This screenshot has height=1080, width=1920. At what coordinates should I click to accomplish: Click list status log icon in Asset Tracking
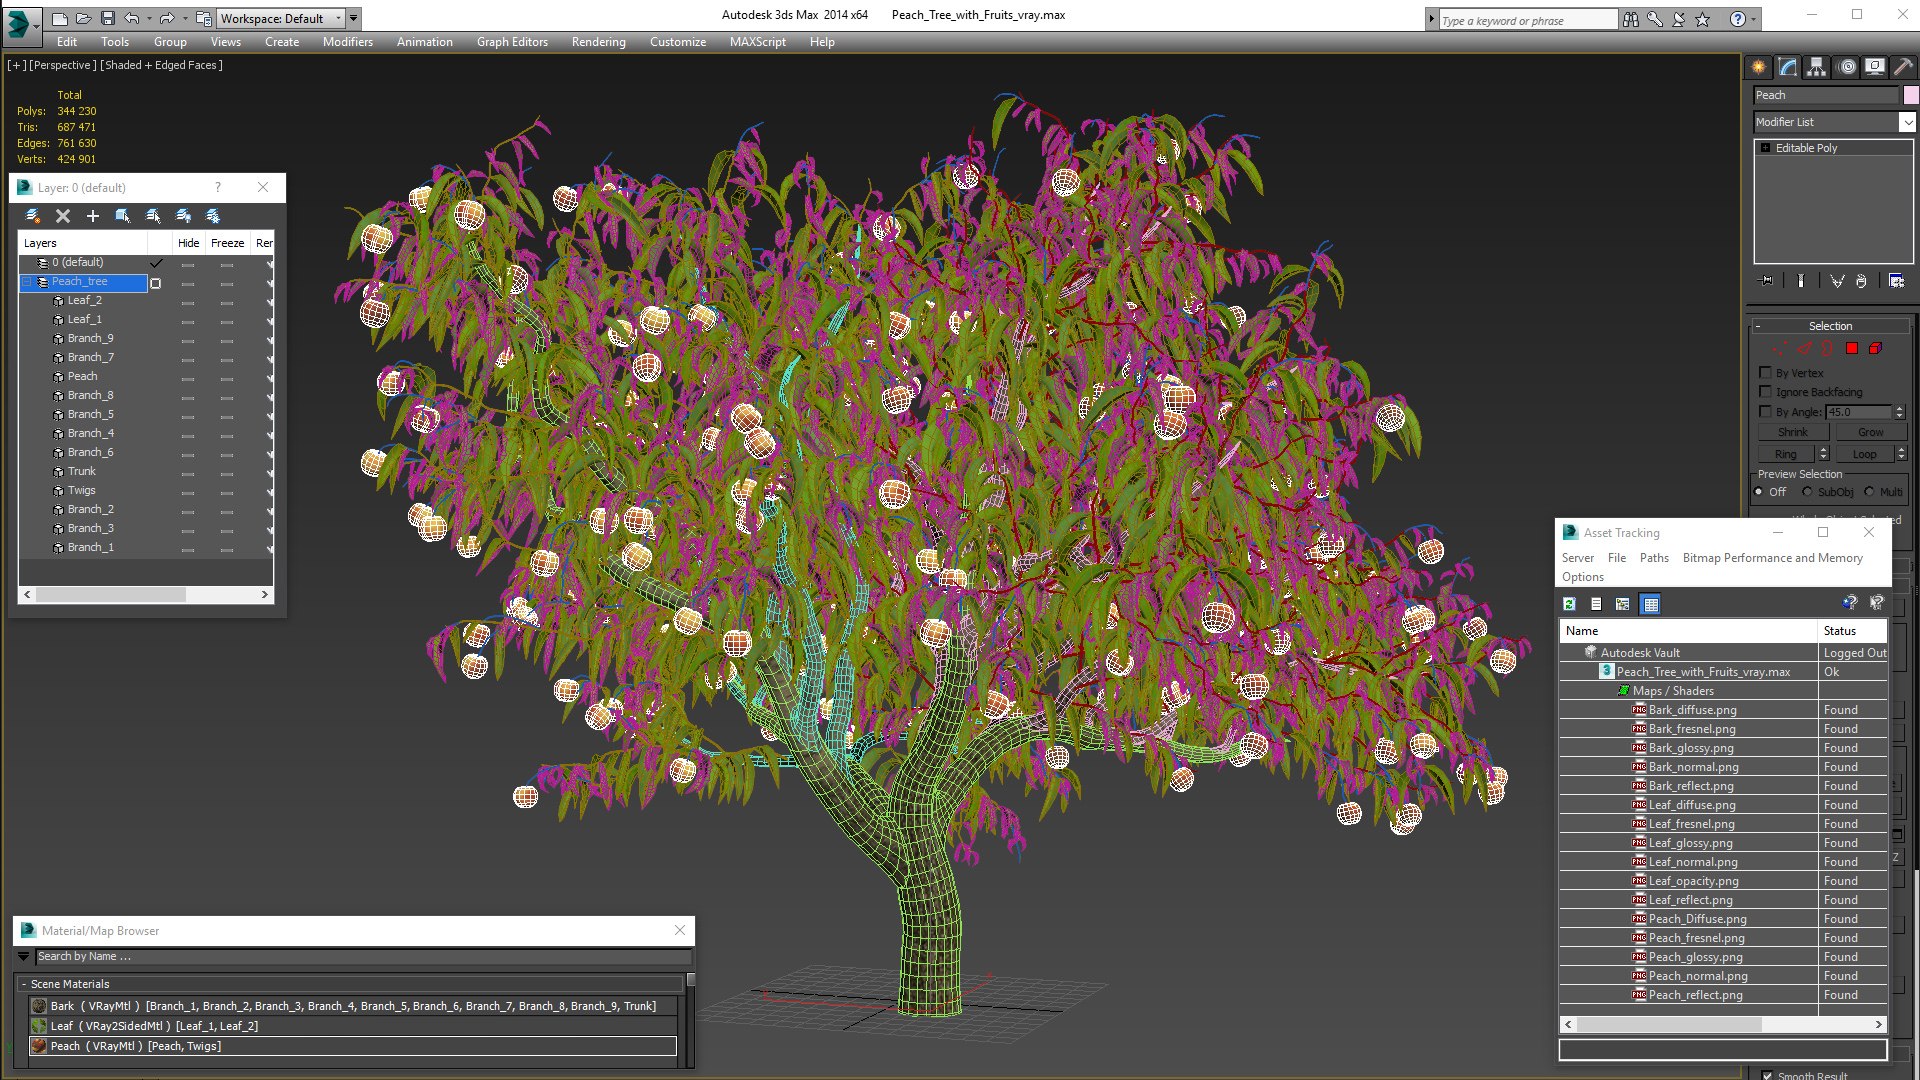[1596, 604]
